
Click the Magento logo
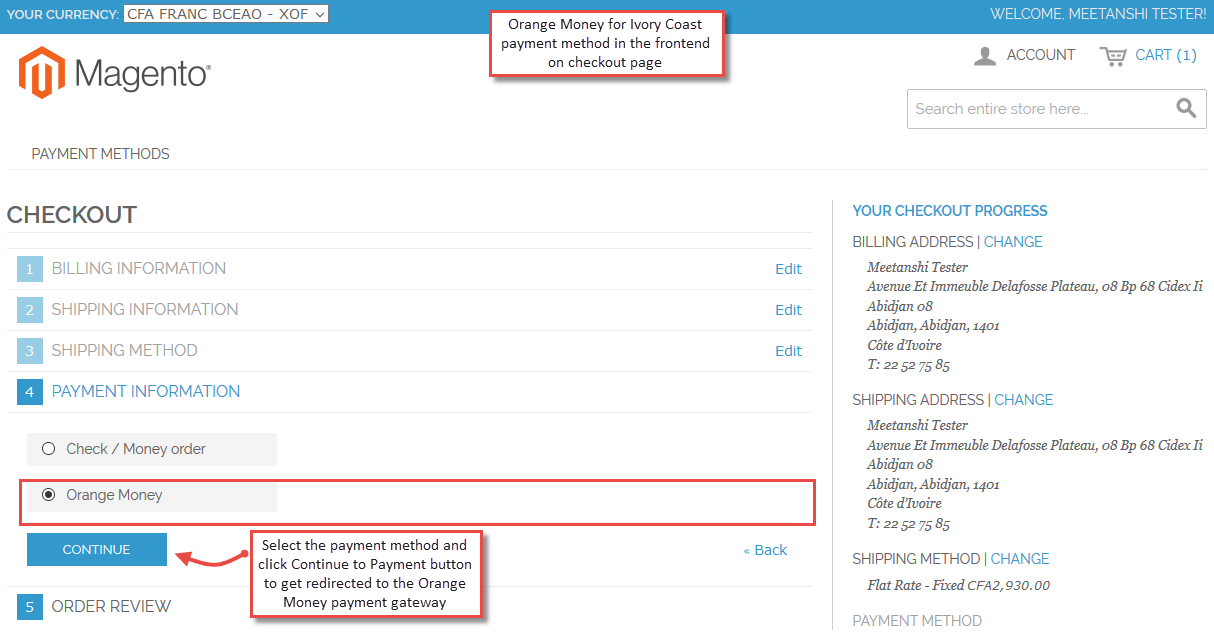pyautogui.click(x=114, y=73)
